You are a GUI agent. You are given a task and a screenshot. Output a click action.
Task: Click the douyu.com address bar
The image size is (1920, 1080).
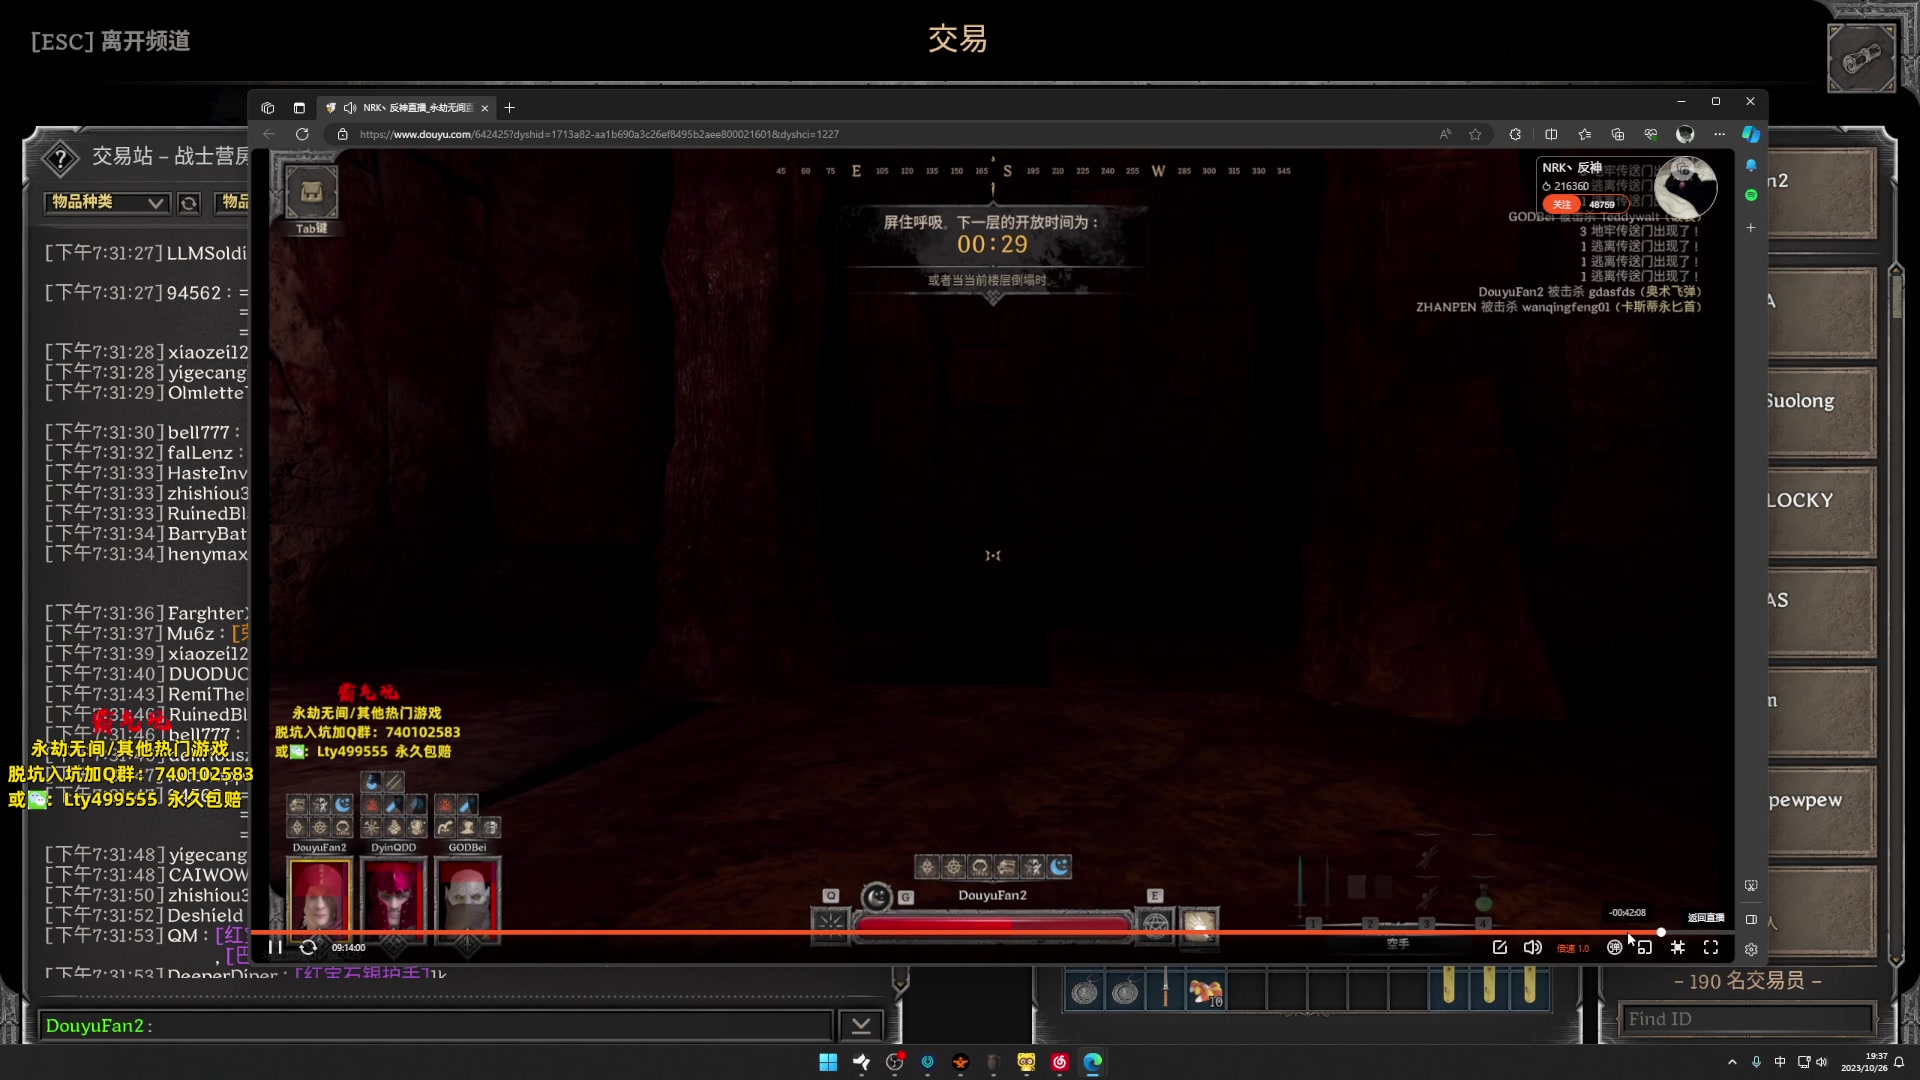[x=880, y=134]
